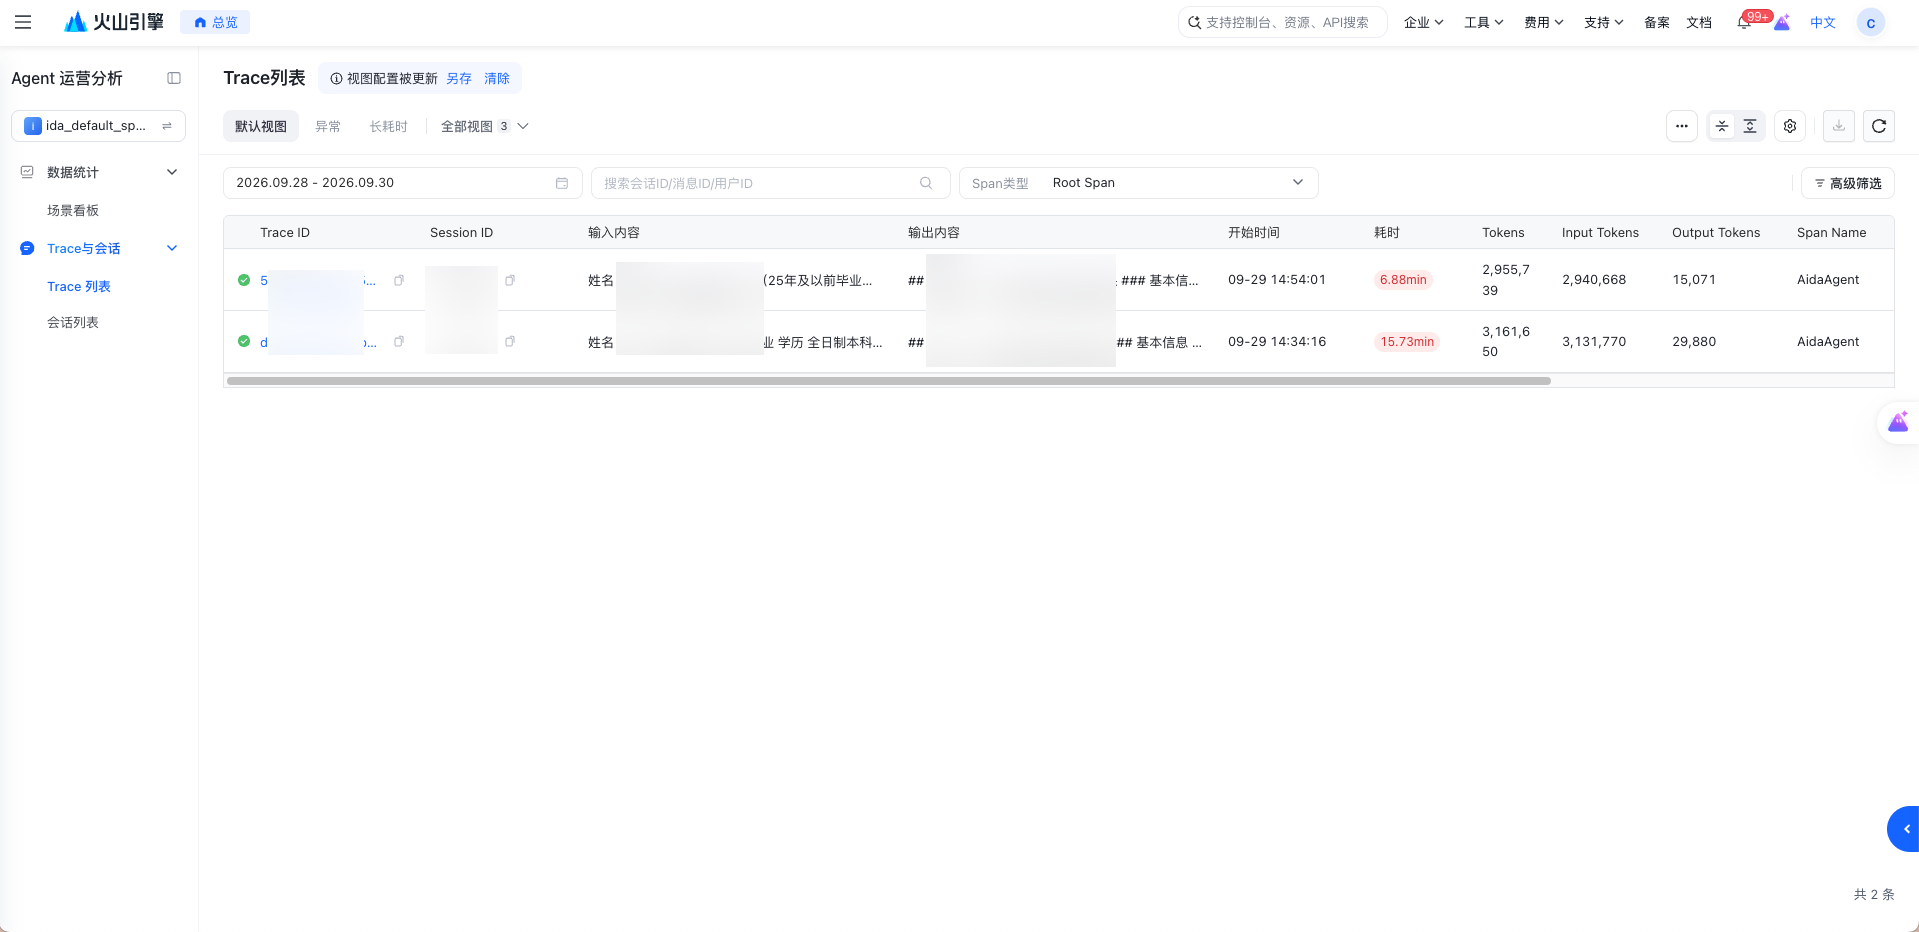
Task: Copy Session ID of the 14:34:16 row
Action: click(510, 342)
